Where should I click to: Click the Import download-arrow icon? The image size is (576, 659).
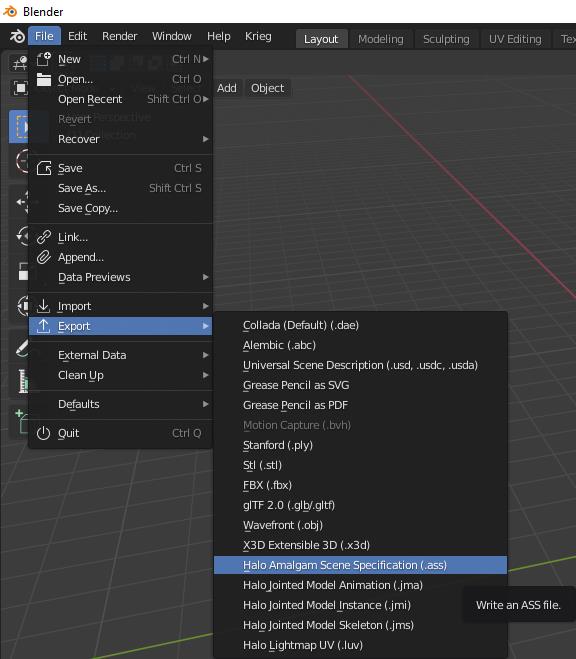(x=43, y=306)
